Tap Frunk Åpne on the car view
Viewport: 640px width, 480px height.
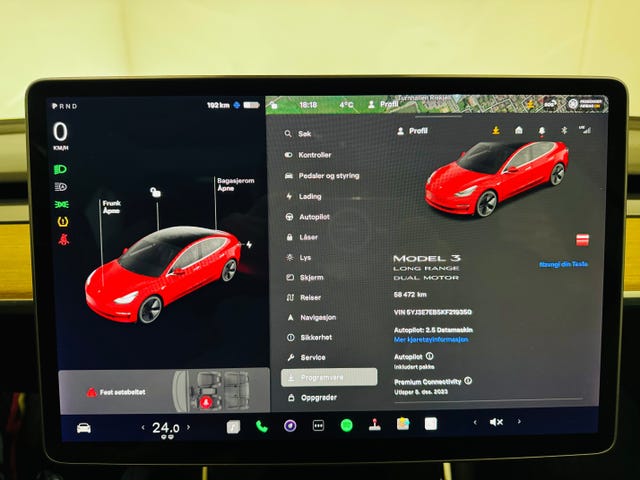coord(111,207)
